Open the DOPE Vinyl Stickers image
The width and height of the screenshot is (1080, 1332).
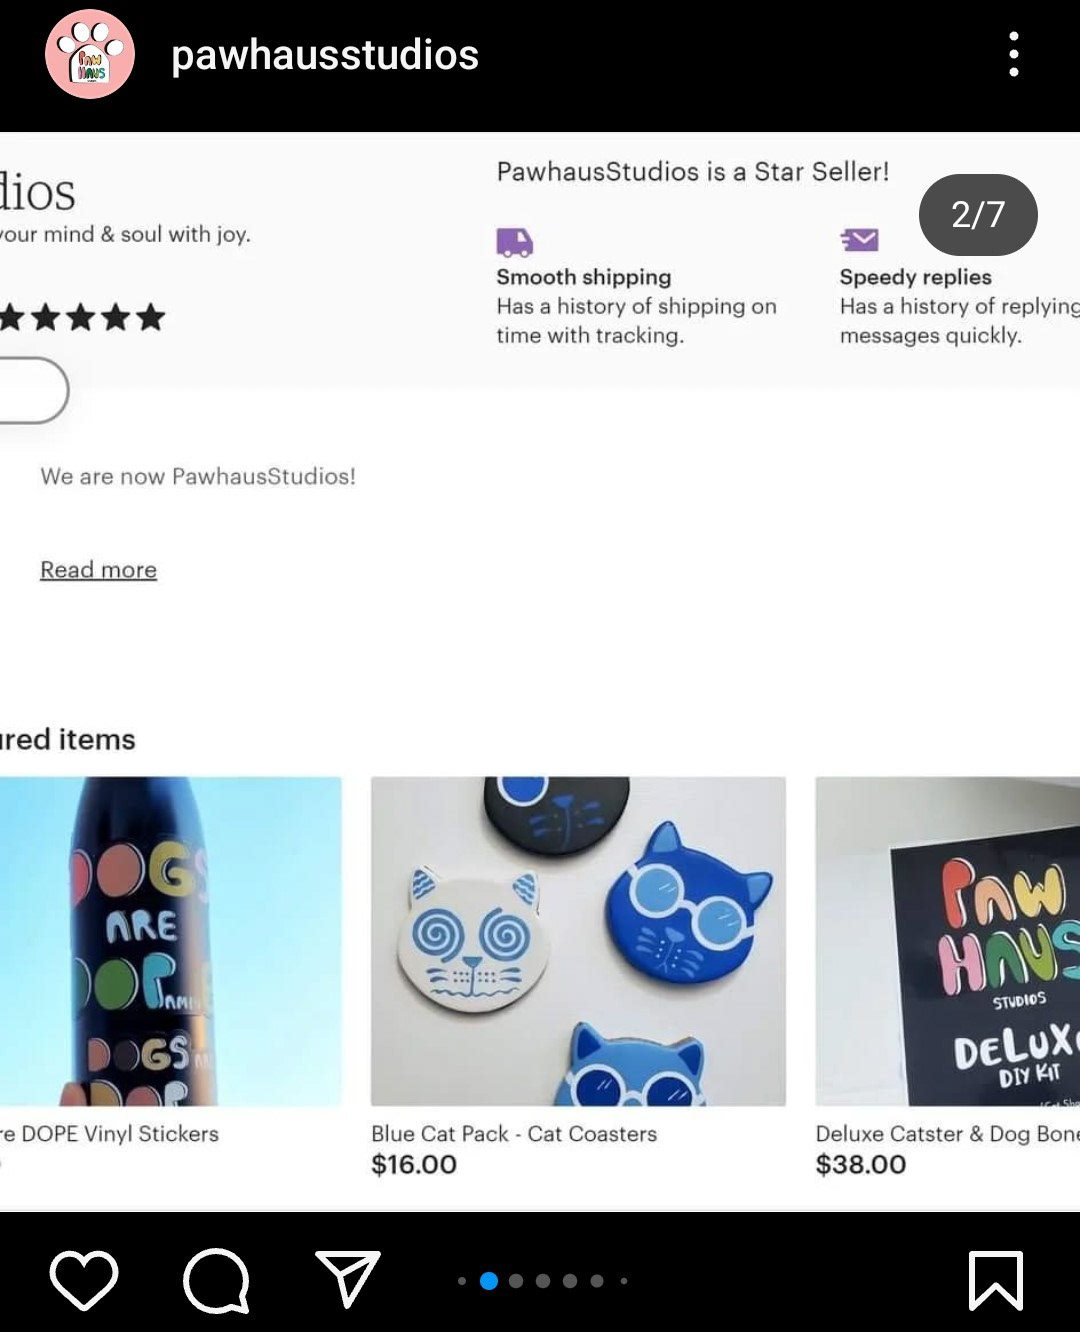170,941
